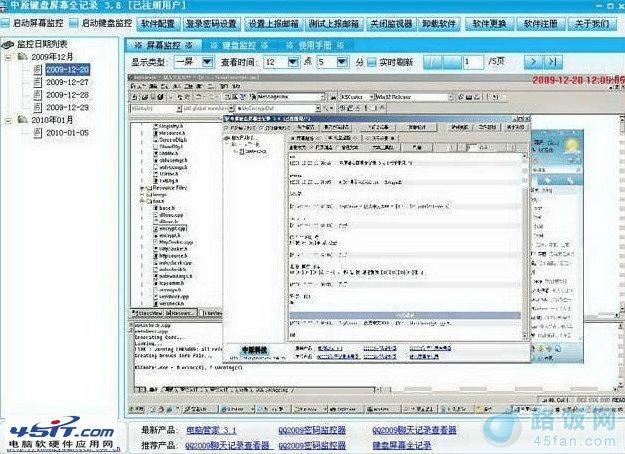This screenshot has height=454, width=625.
Task: Go to the next screenshot page
Action: click(533, 62)
